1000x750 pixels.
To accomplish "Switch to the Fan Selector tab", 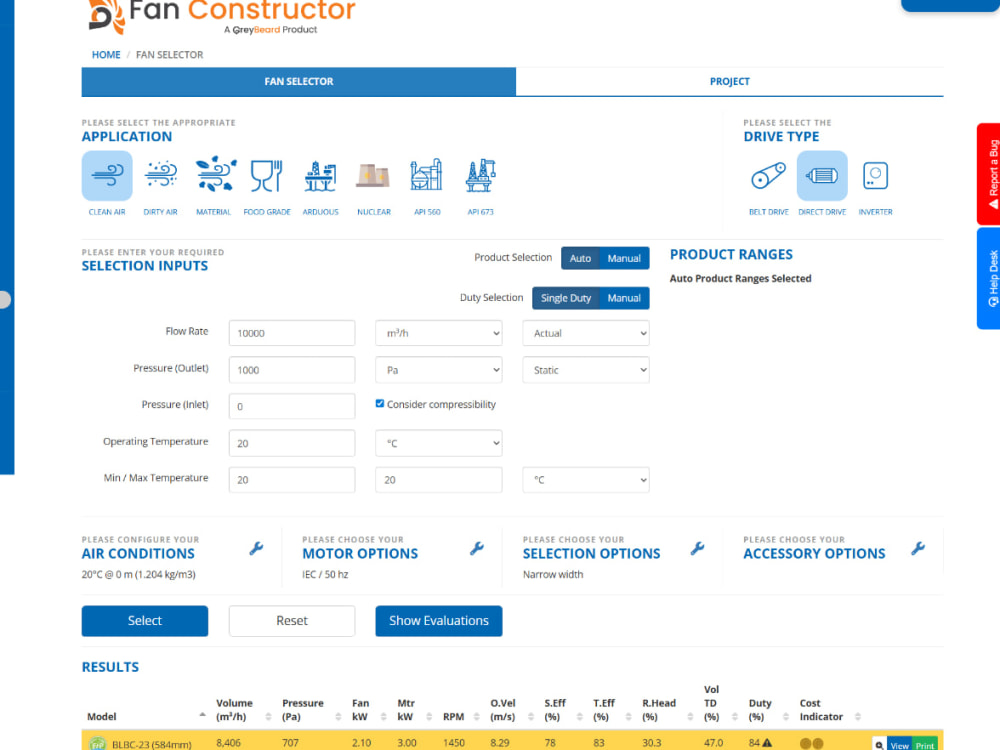I will point(298,82).
